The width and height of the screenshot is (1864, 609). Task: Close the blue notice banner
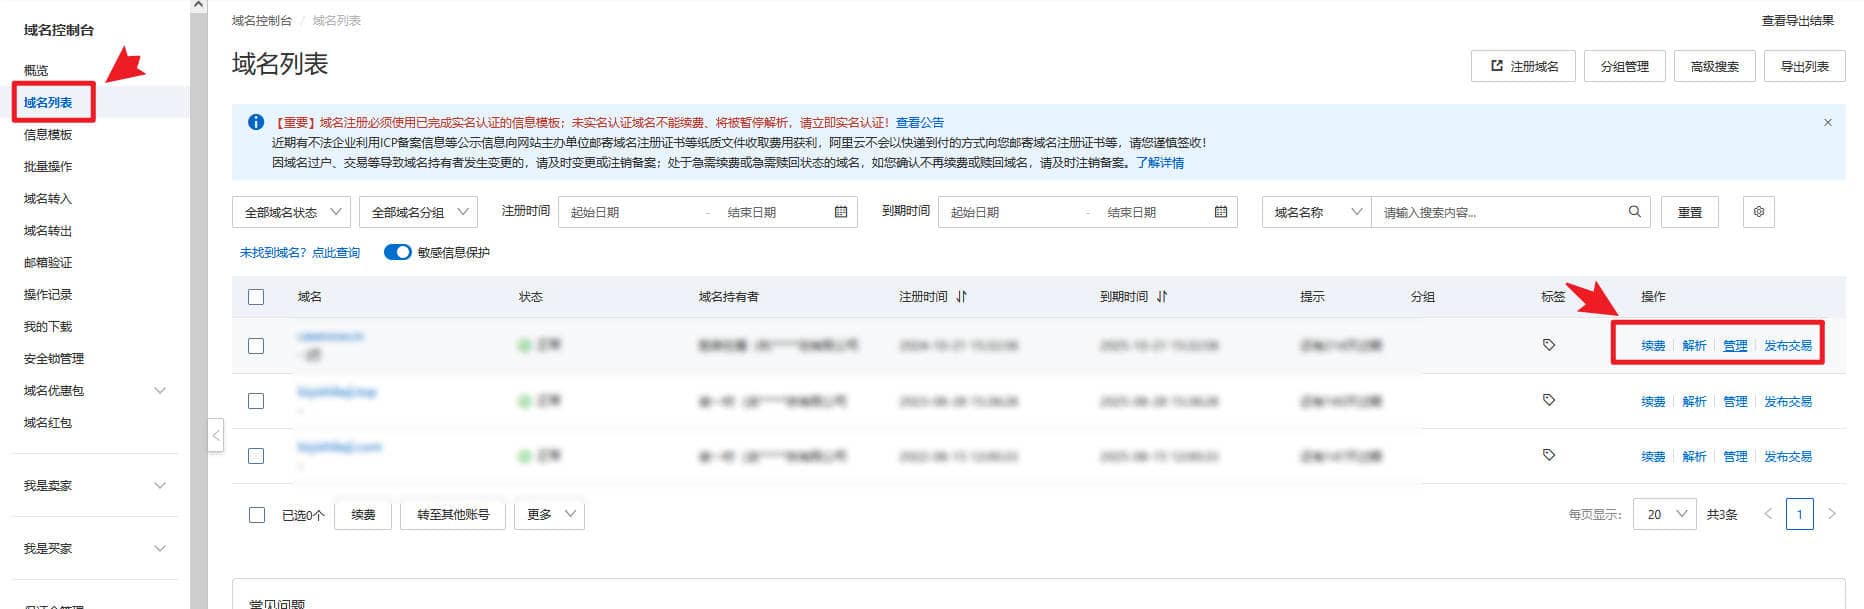1827,123
